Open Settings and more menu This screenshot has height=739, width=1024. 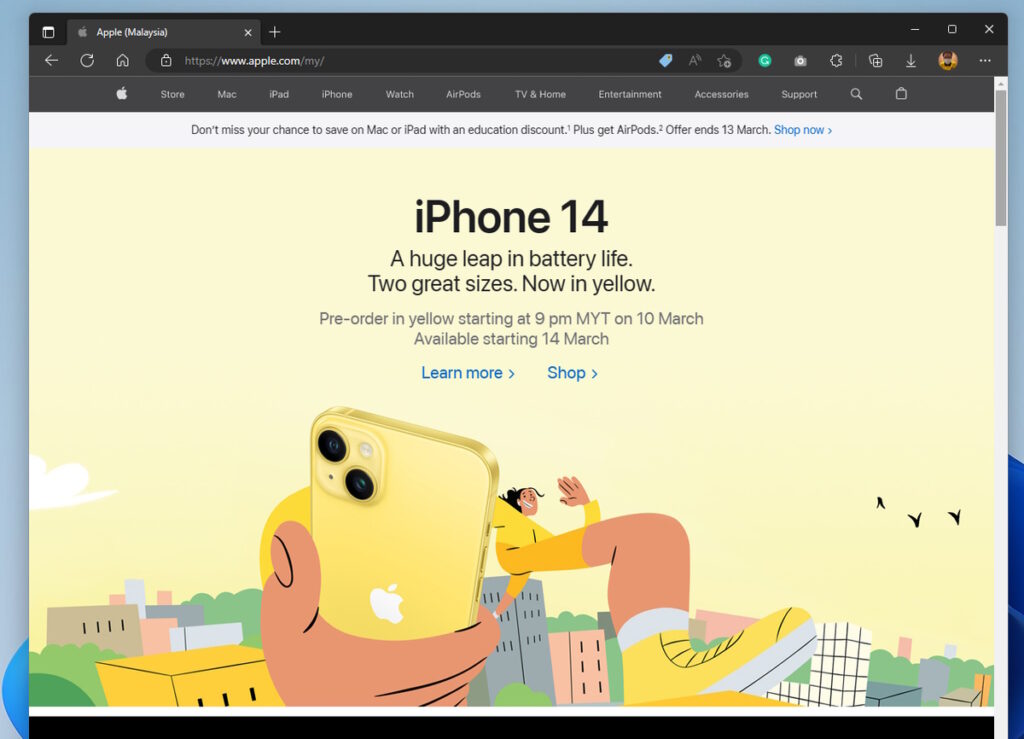pos(985,61)
